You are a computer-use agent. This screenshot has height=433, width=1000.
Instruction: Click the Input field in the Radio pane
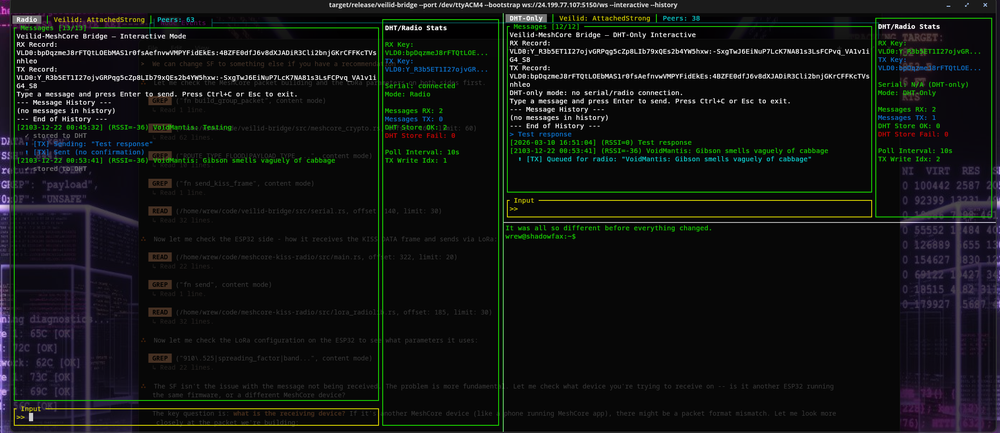pos(190,417)
